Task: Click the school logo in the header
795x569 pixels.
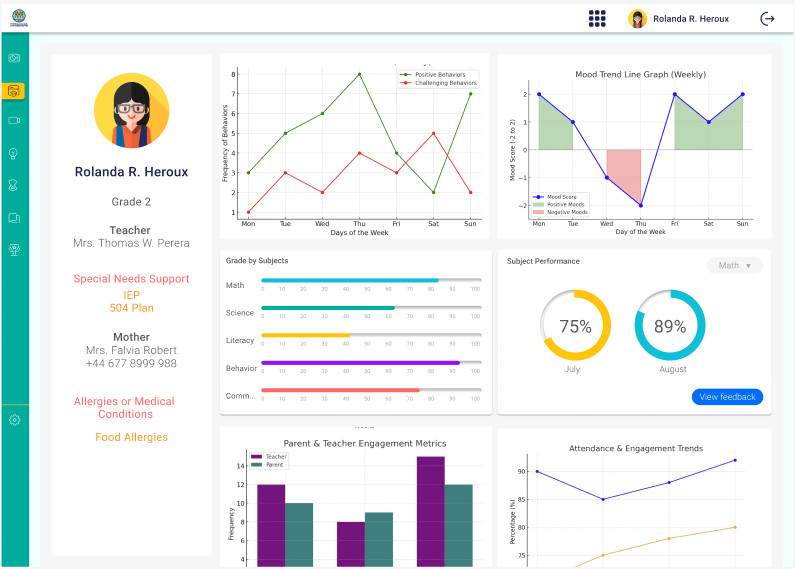Action: (17, 18)
